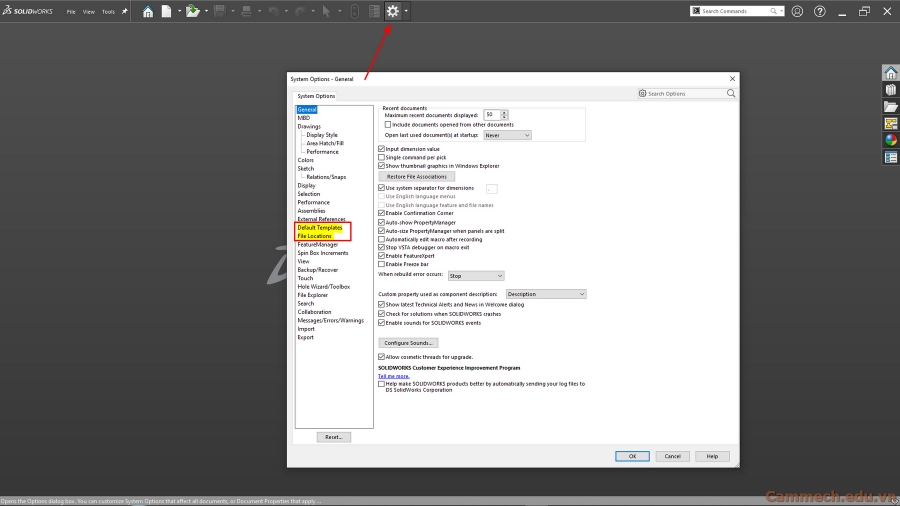Open the user Login account icon
The height and width of the screenshot is (506, 900).
click(797, 11)
